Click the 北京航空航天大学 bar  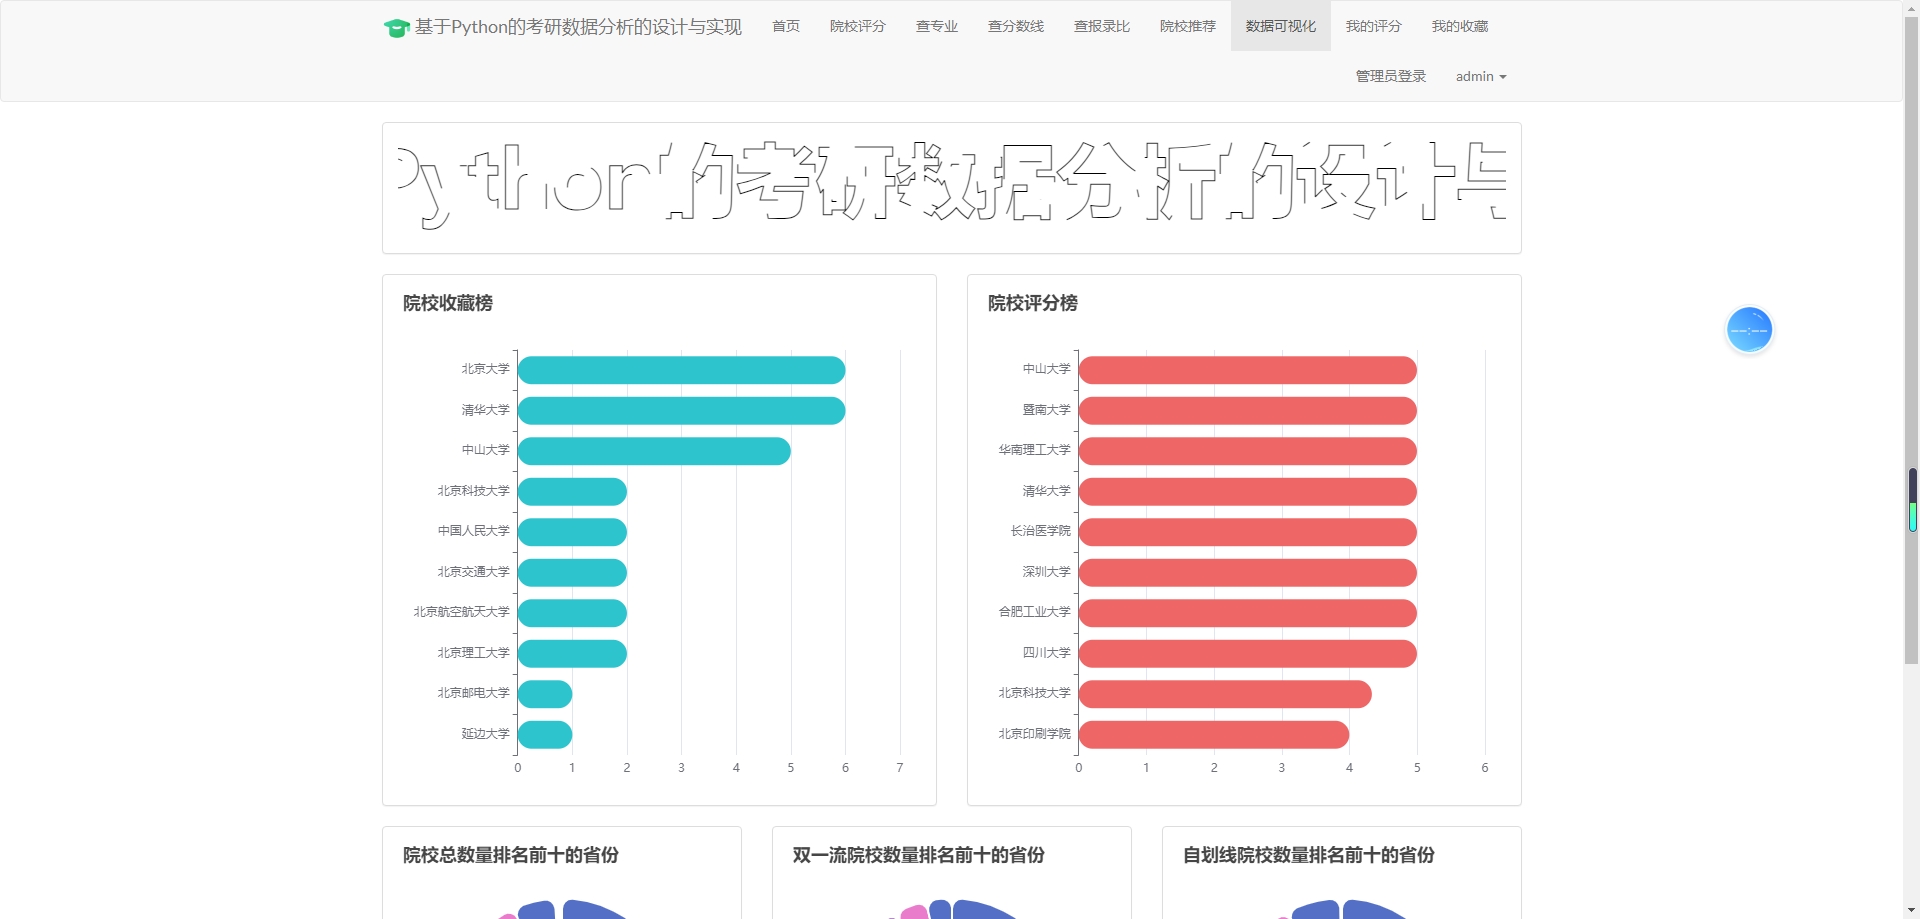(x=572, y=613)
